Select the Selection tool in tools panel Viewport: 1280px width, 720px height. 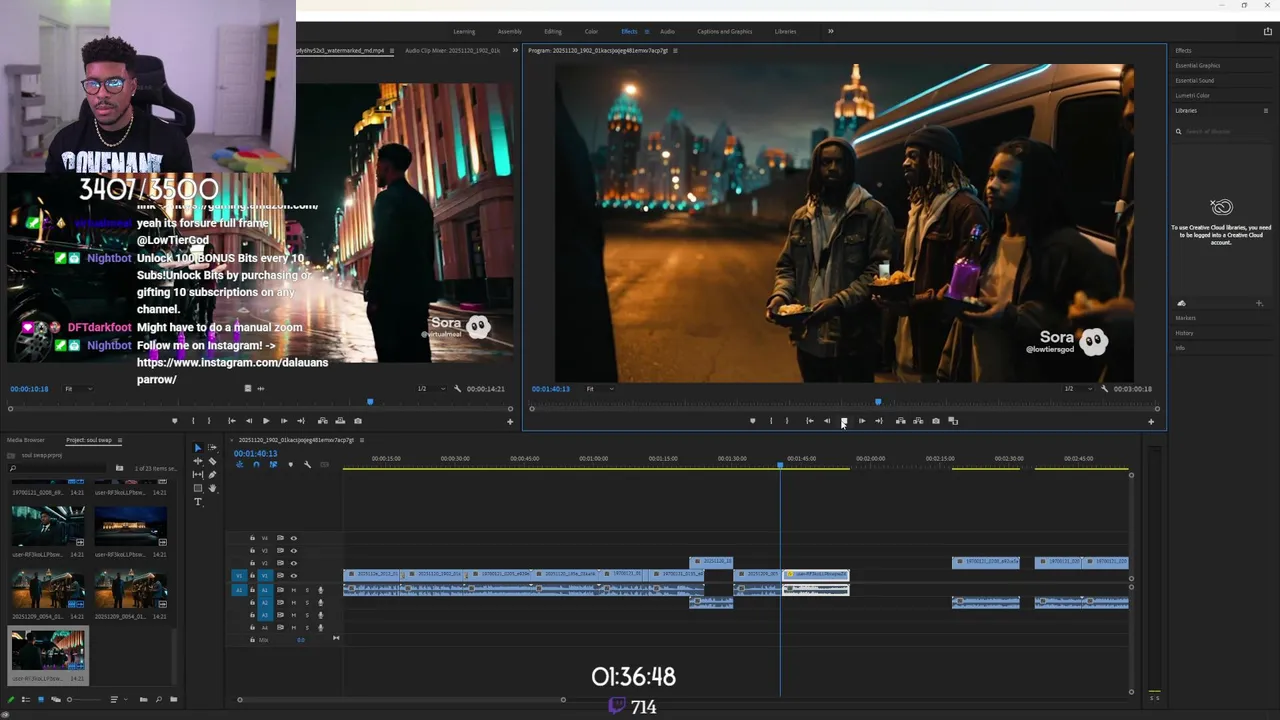198,448
